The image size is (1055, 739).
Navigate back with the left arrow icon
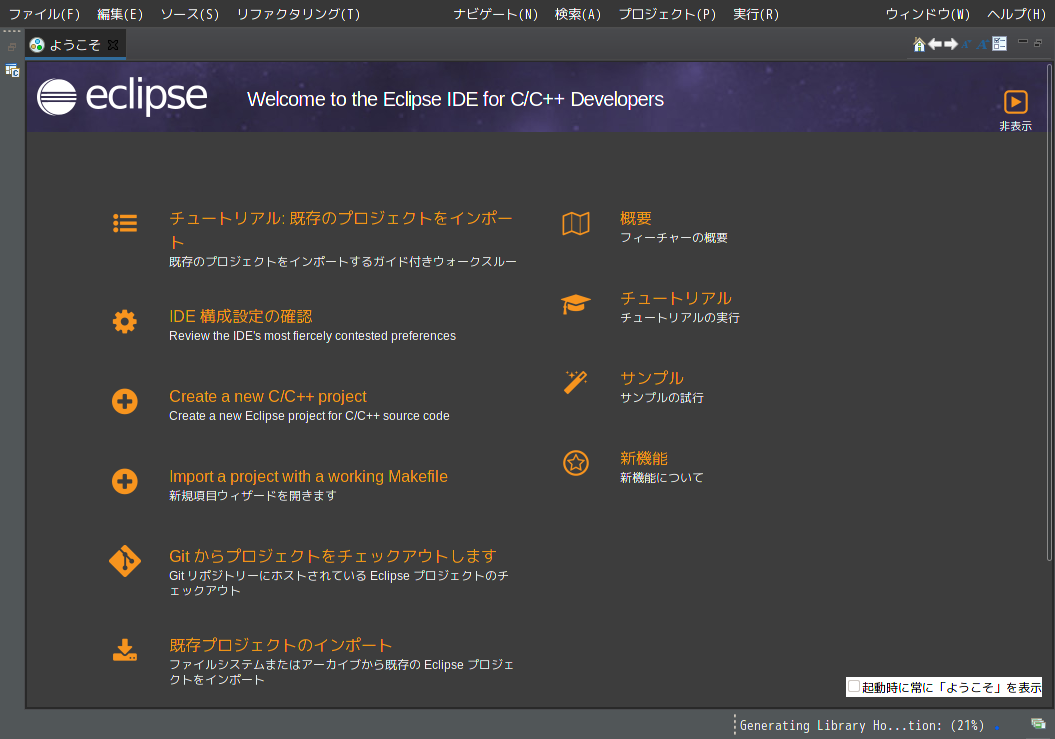click(x=935, y=44)
